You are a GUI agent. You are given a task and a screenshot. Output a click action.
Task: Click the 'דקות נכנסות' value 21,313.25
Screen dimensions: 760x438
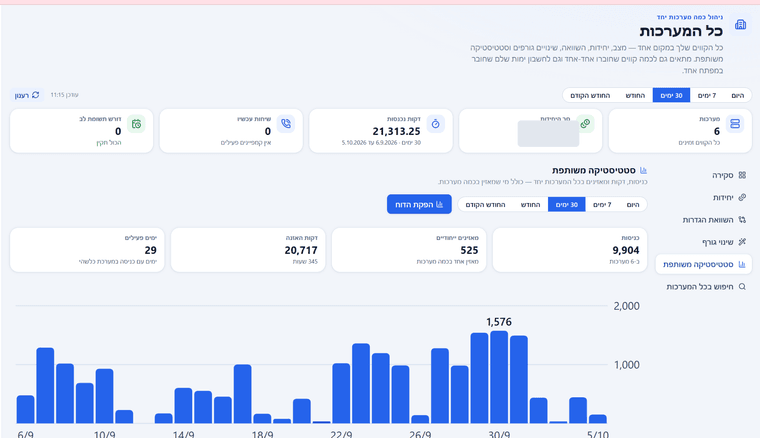click(x=396, y=131)
